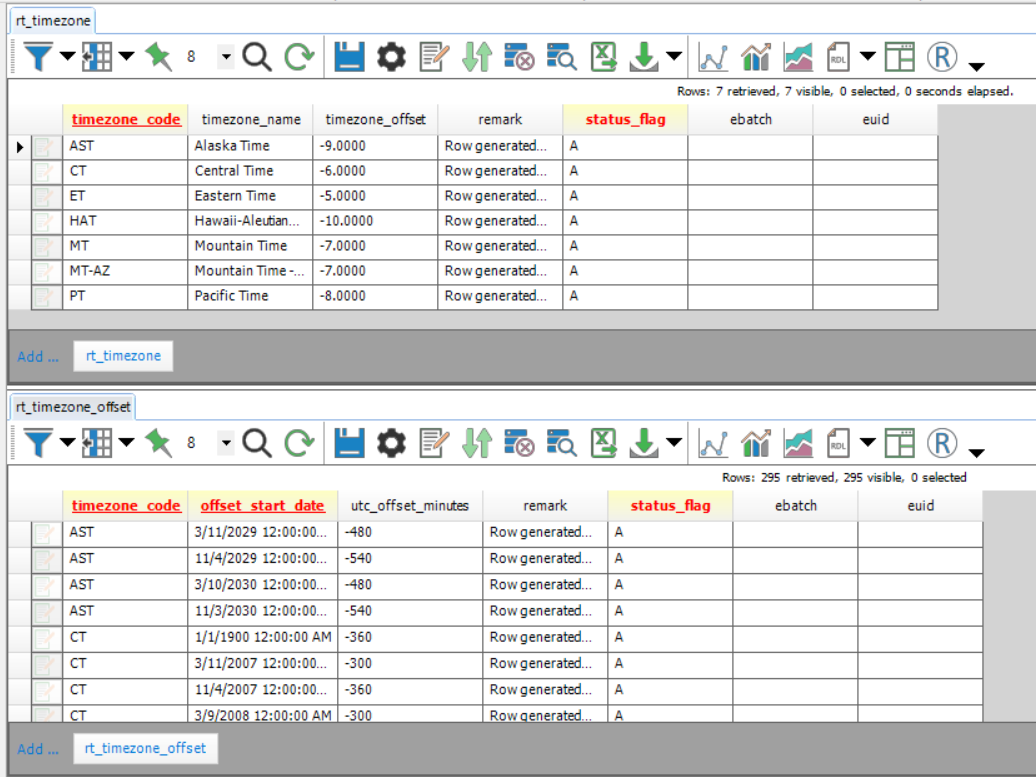The image size is (1036, 777).
Task: Click the green pin icon in rt_timezone toolbar
Action: (158, 57)
